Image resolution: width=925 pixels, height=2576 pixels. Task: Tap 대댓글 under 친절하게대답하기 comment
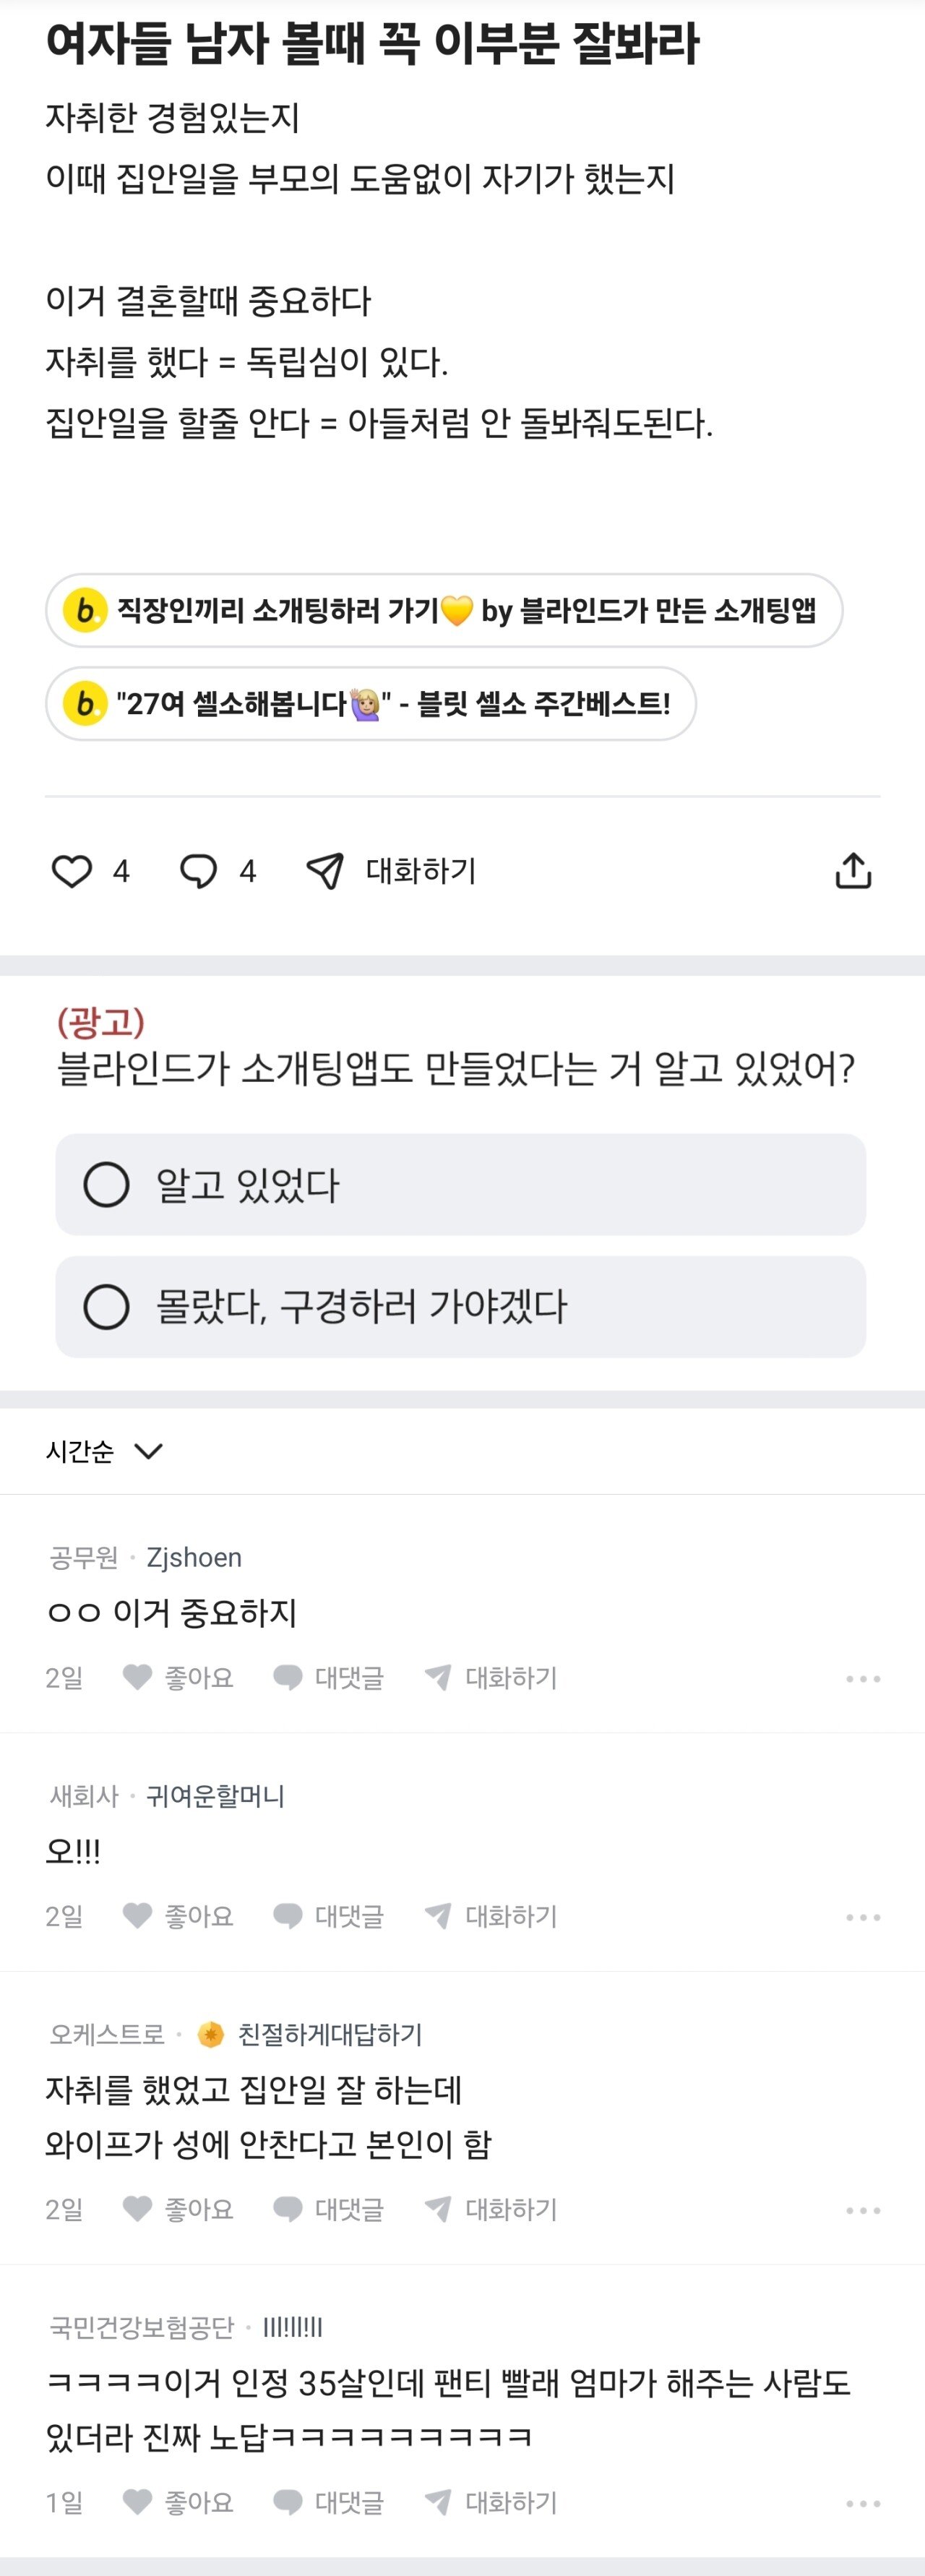[329, 2209]
